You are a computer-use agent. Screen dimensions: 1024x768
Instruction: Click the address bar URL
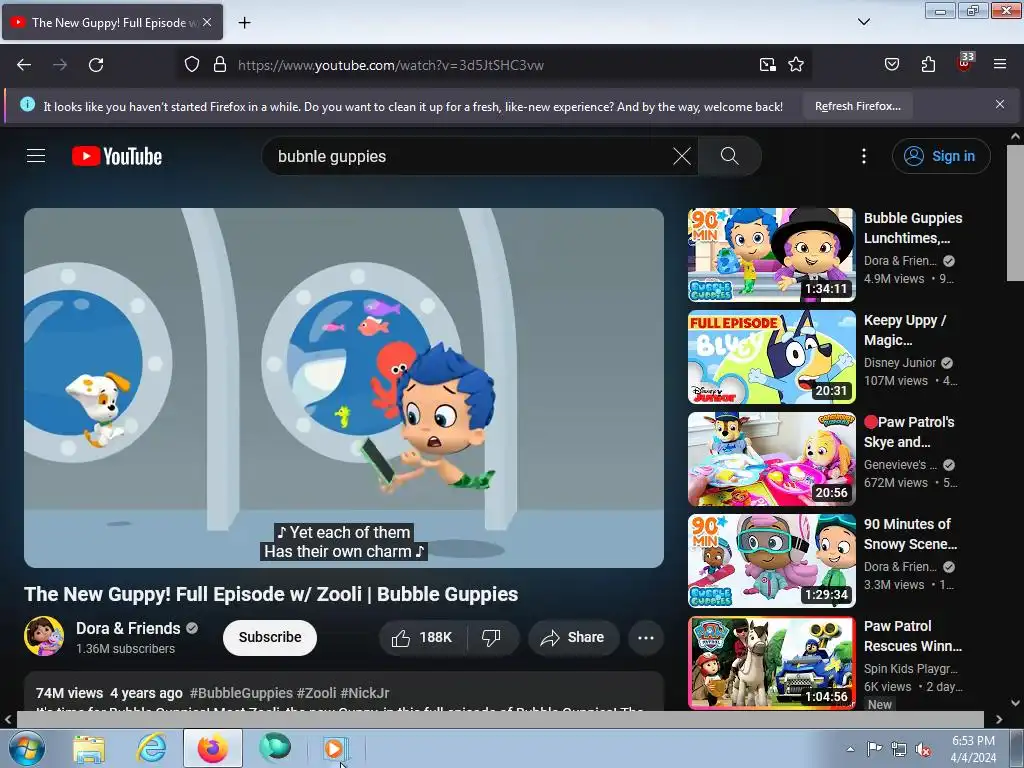point(391,65)
